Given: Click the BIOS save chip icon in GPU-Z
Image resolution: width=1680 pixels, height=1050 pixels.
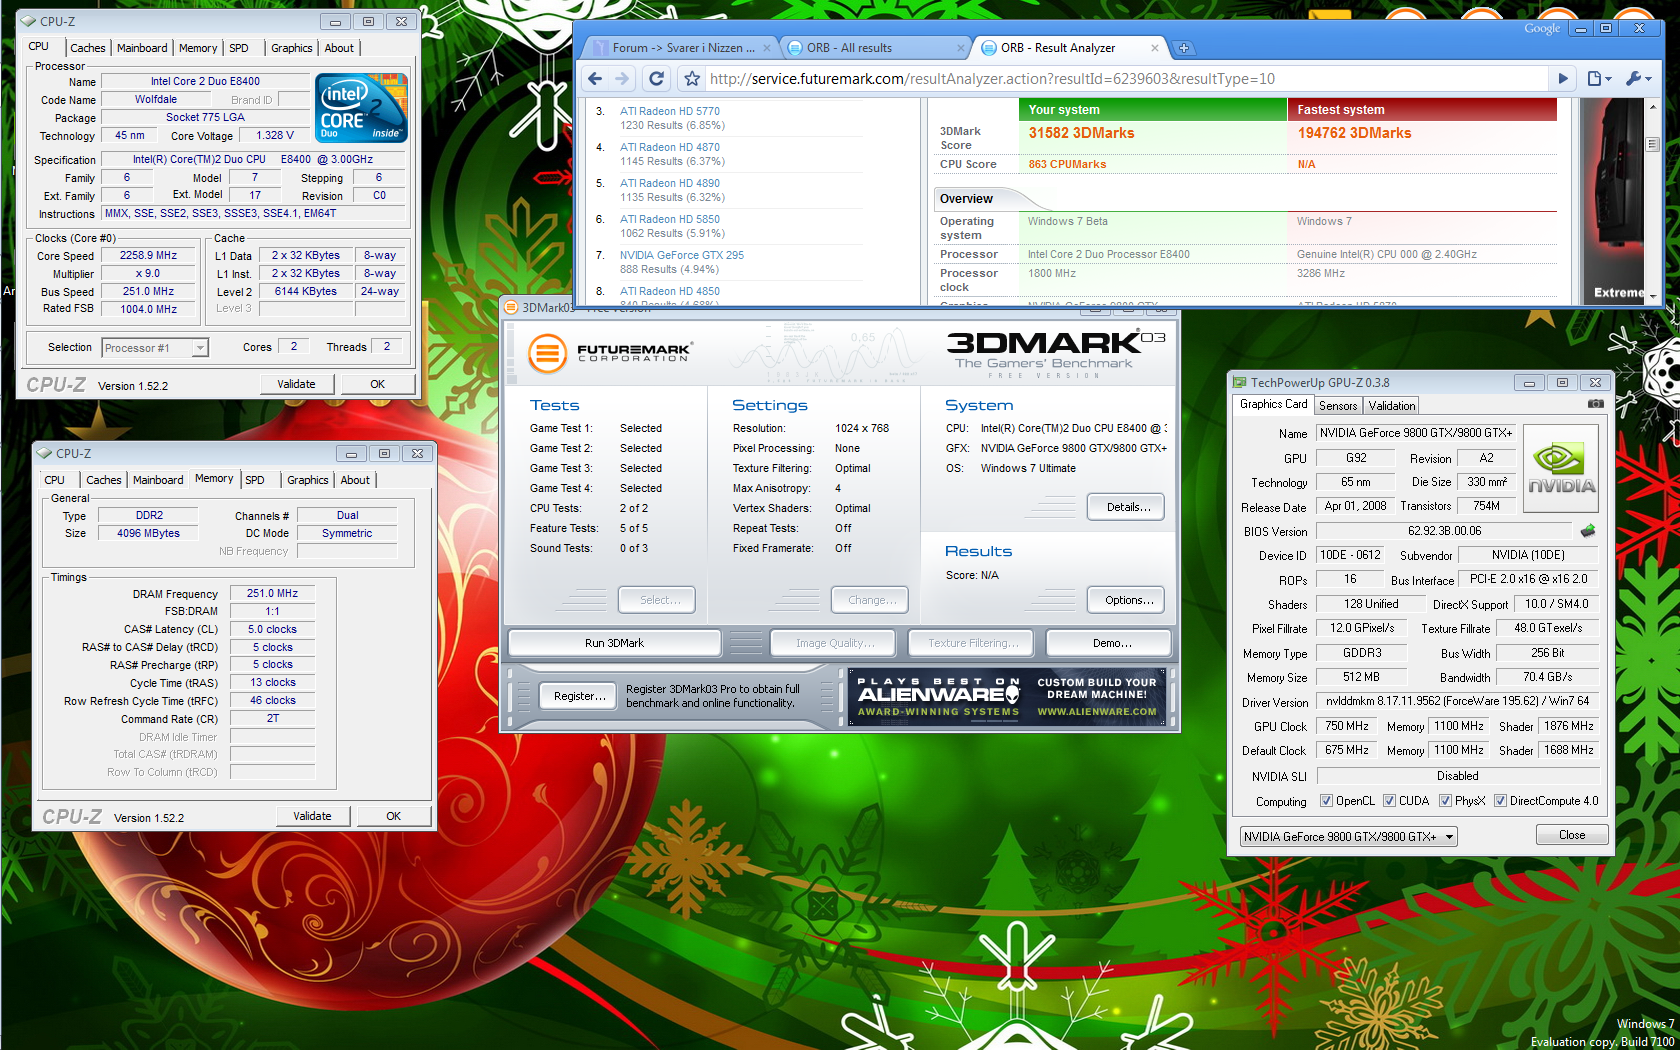Looking at the screenshot, I should point(1587,531).
